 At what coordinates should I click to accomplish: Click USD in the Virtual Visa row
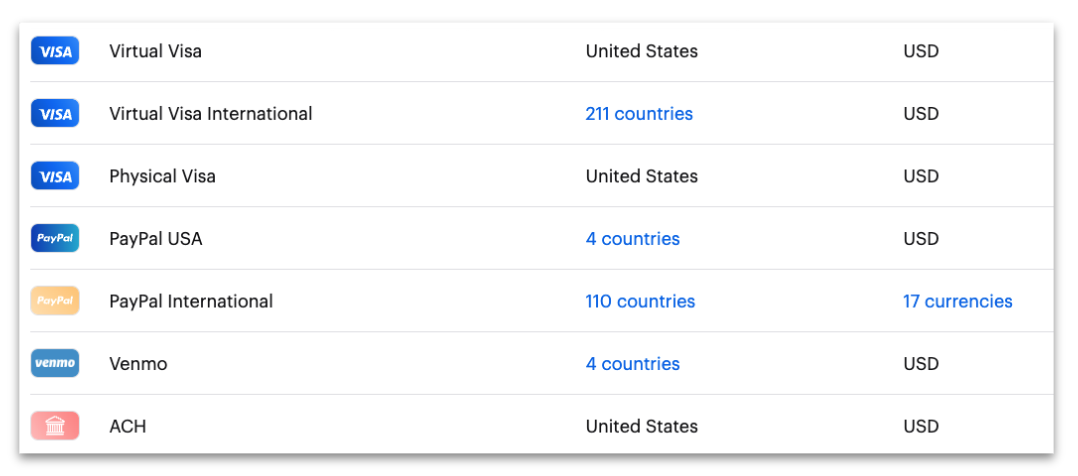(921, 51)
